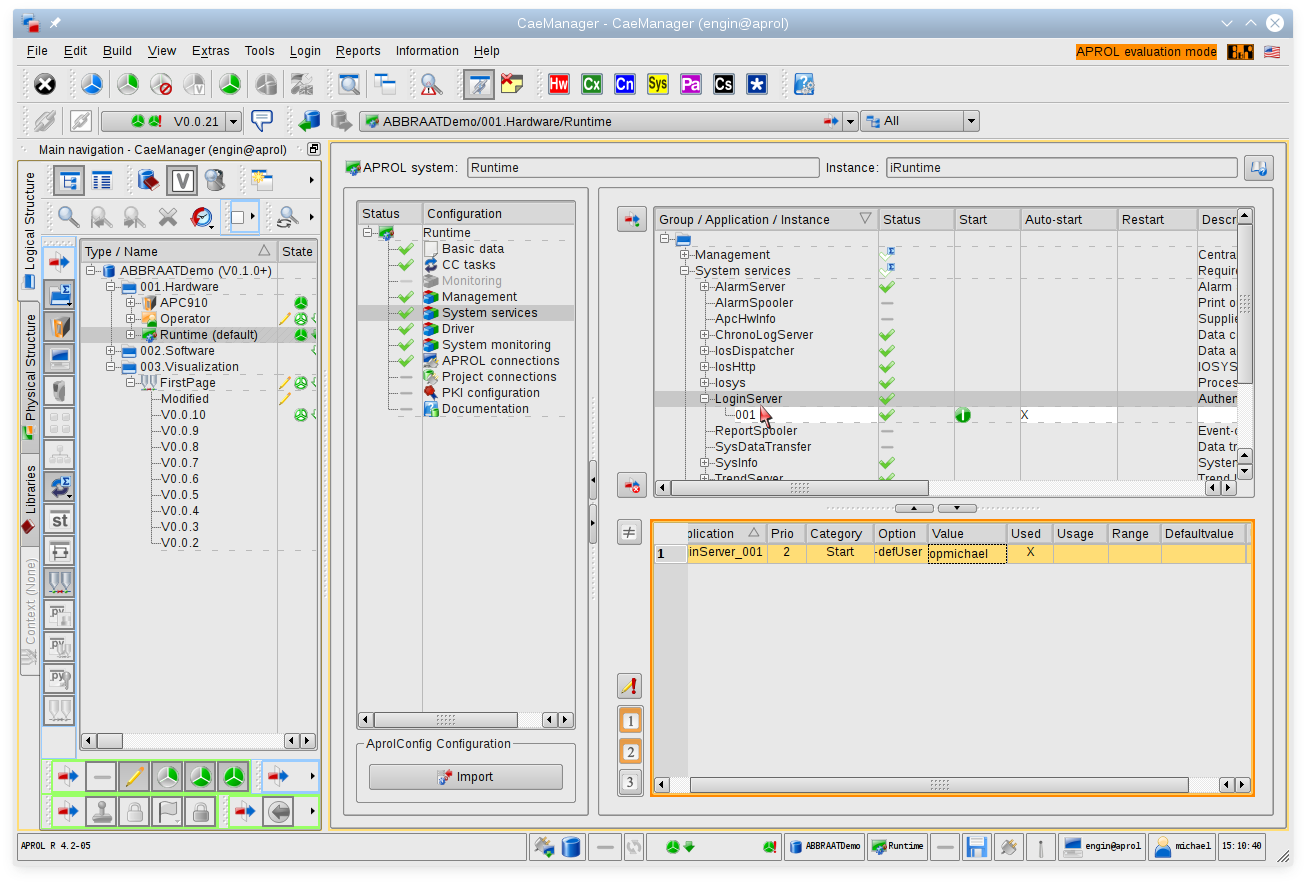
Task: Click the 'st' structured text sidebar icon
Action: 60,519
